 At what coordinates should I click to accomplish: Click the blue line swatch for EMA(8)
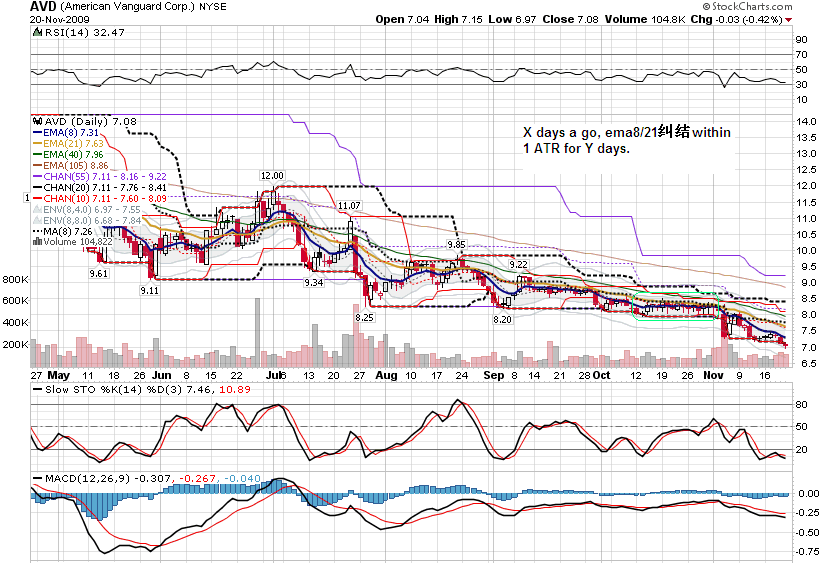[x=37, y=133]
